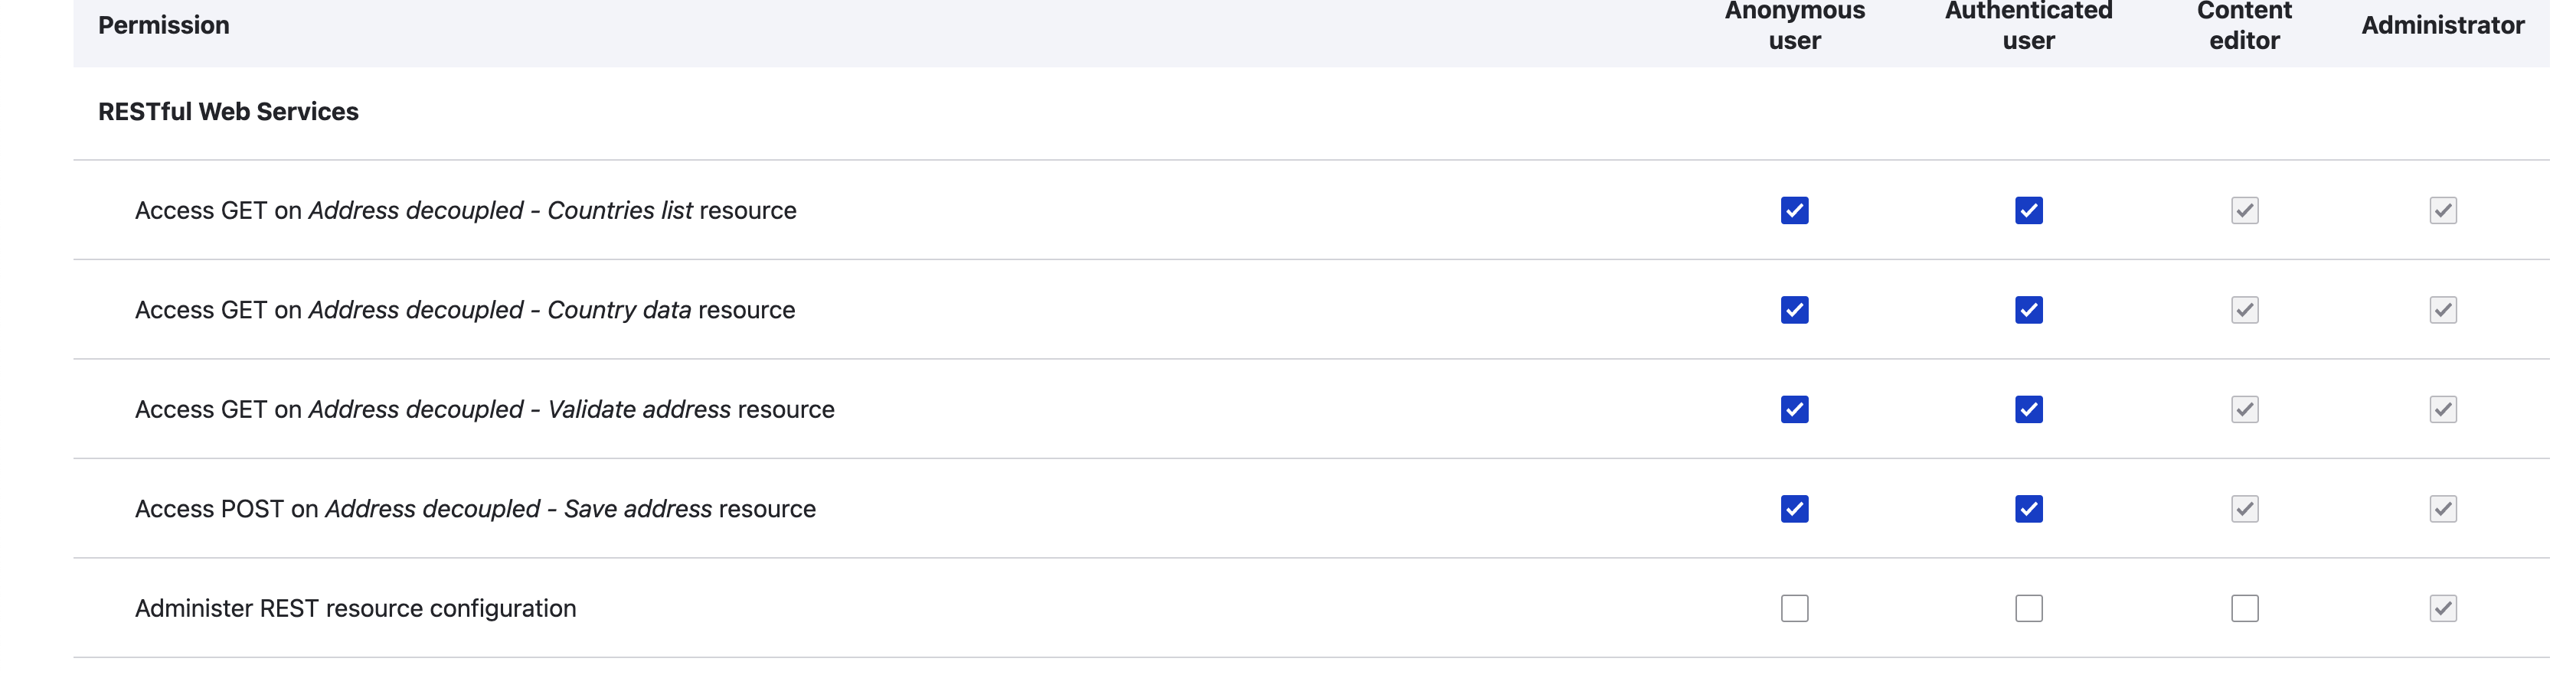Uncheck Authenticated user for Country data resource
Viewport: 2576px width, 678px height.
pyautogui.click(x=2028, y=310)
